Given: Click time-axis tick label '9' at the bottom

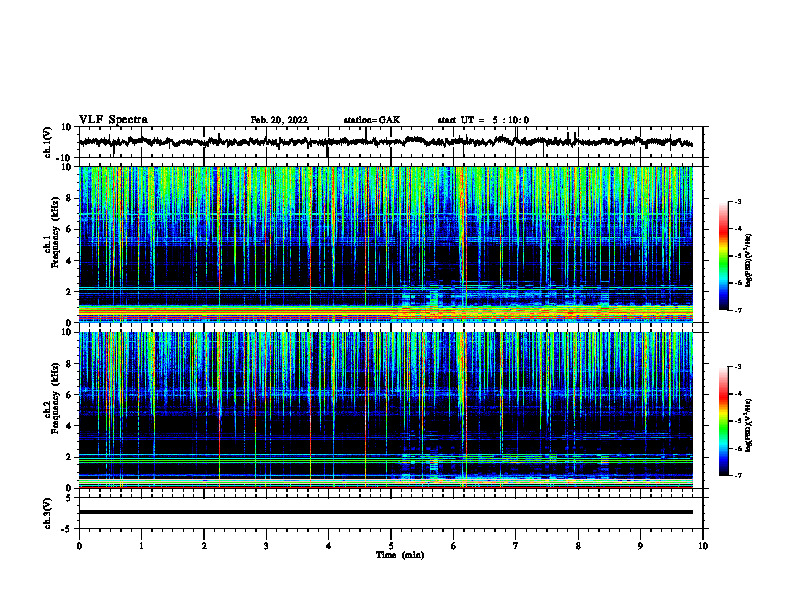Looking at the screenshot, I should click(x=640, y=546).
